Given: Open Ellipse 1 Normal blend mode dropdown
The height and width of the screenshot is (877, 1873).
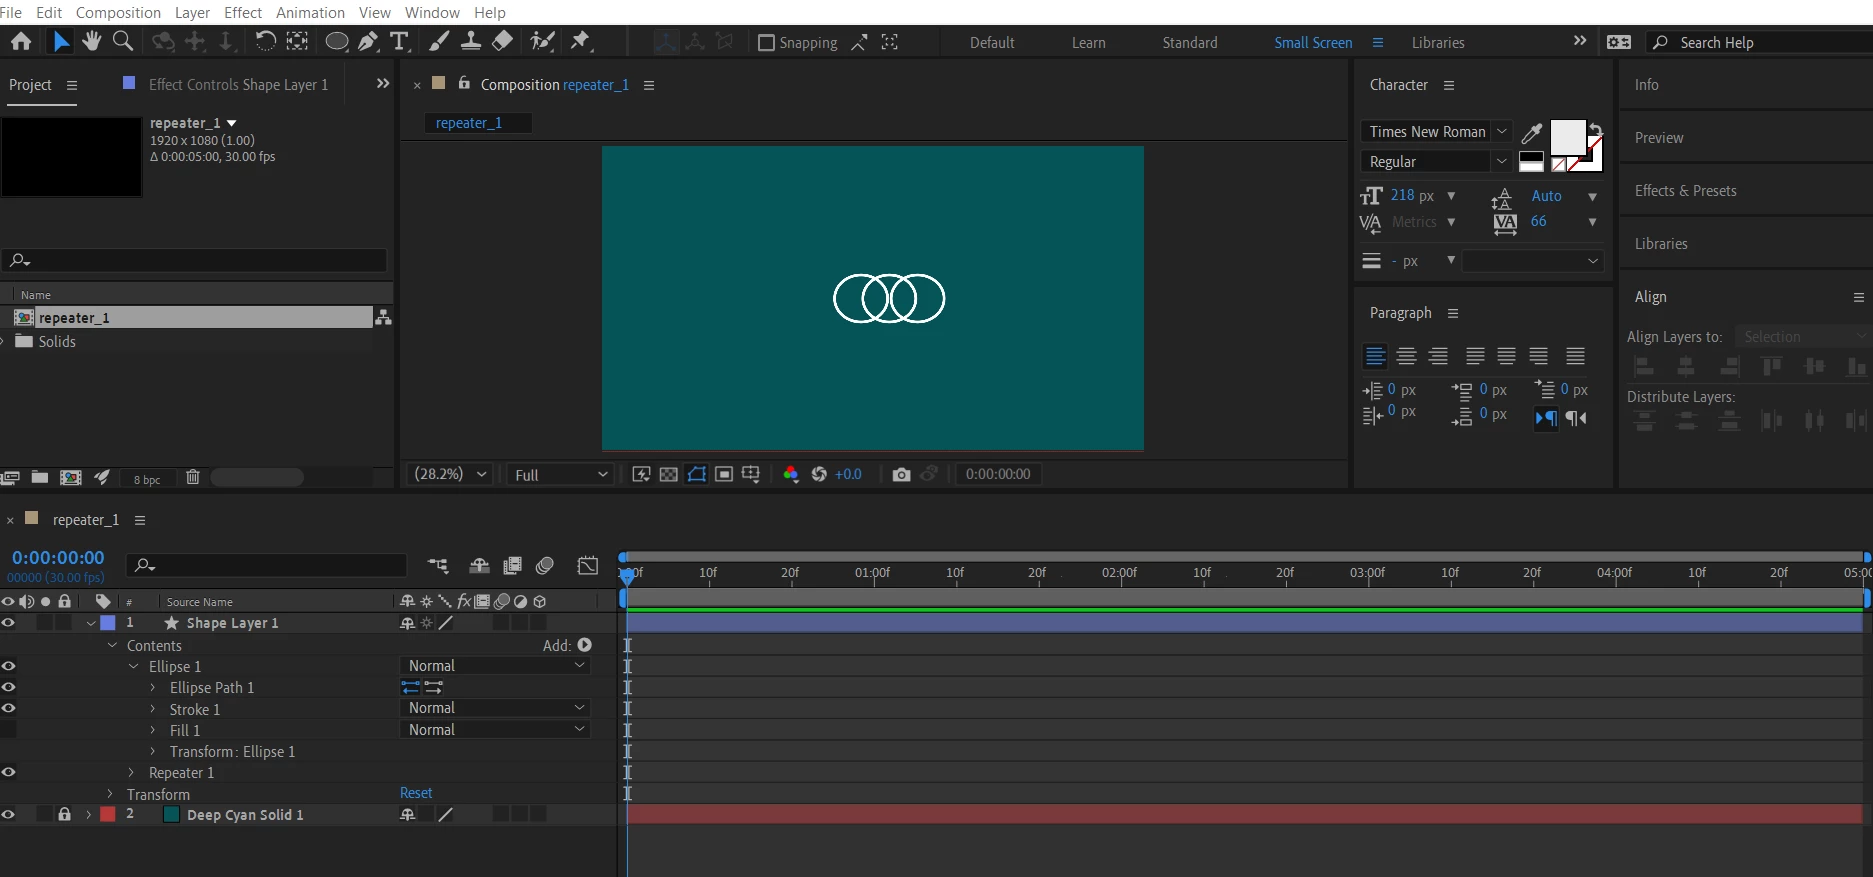Looking at the screenshot, I should 496,666.
